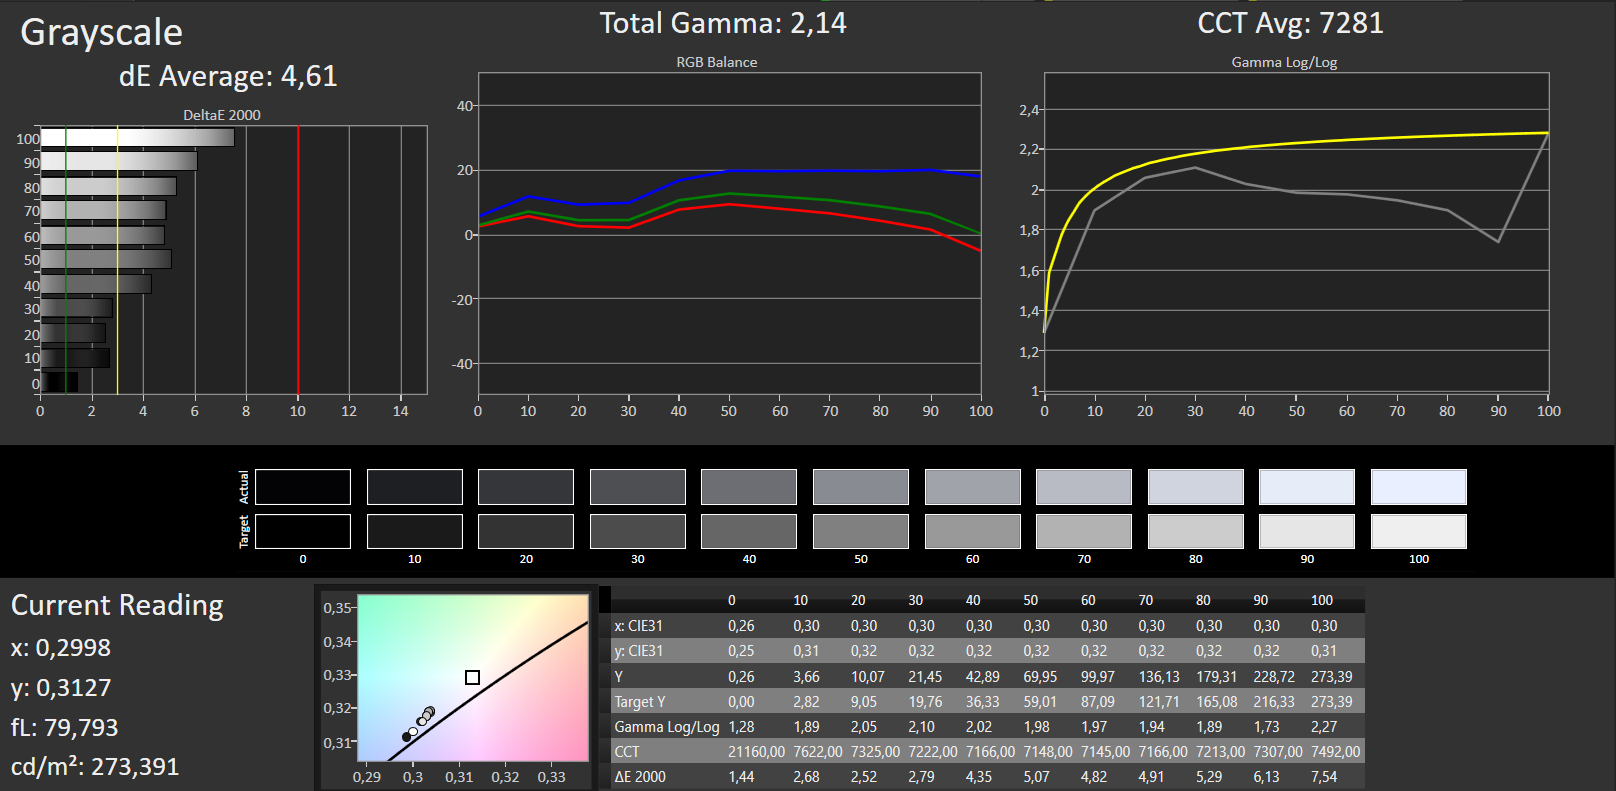Click the x: CIE31 row label

pos(639,626)
